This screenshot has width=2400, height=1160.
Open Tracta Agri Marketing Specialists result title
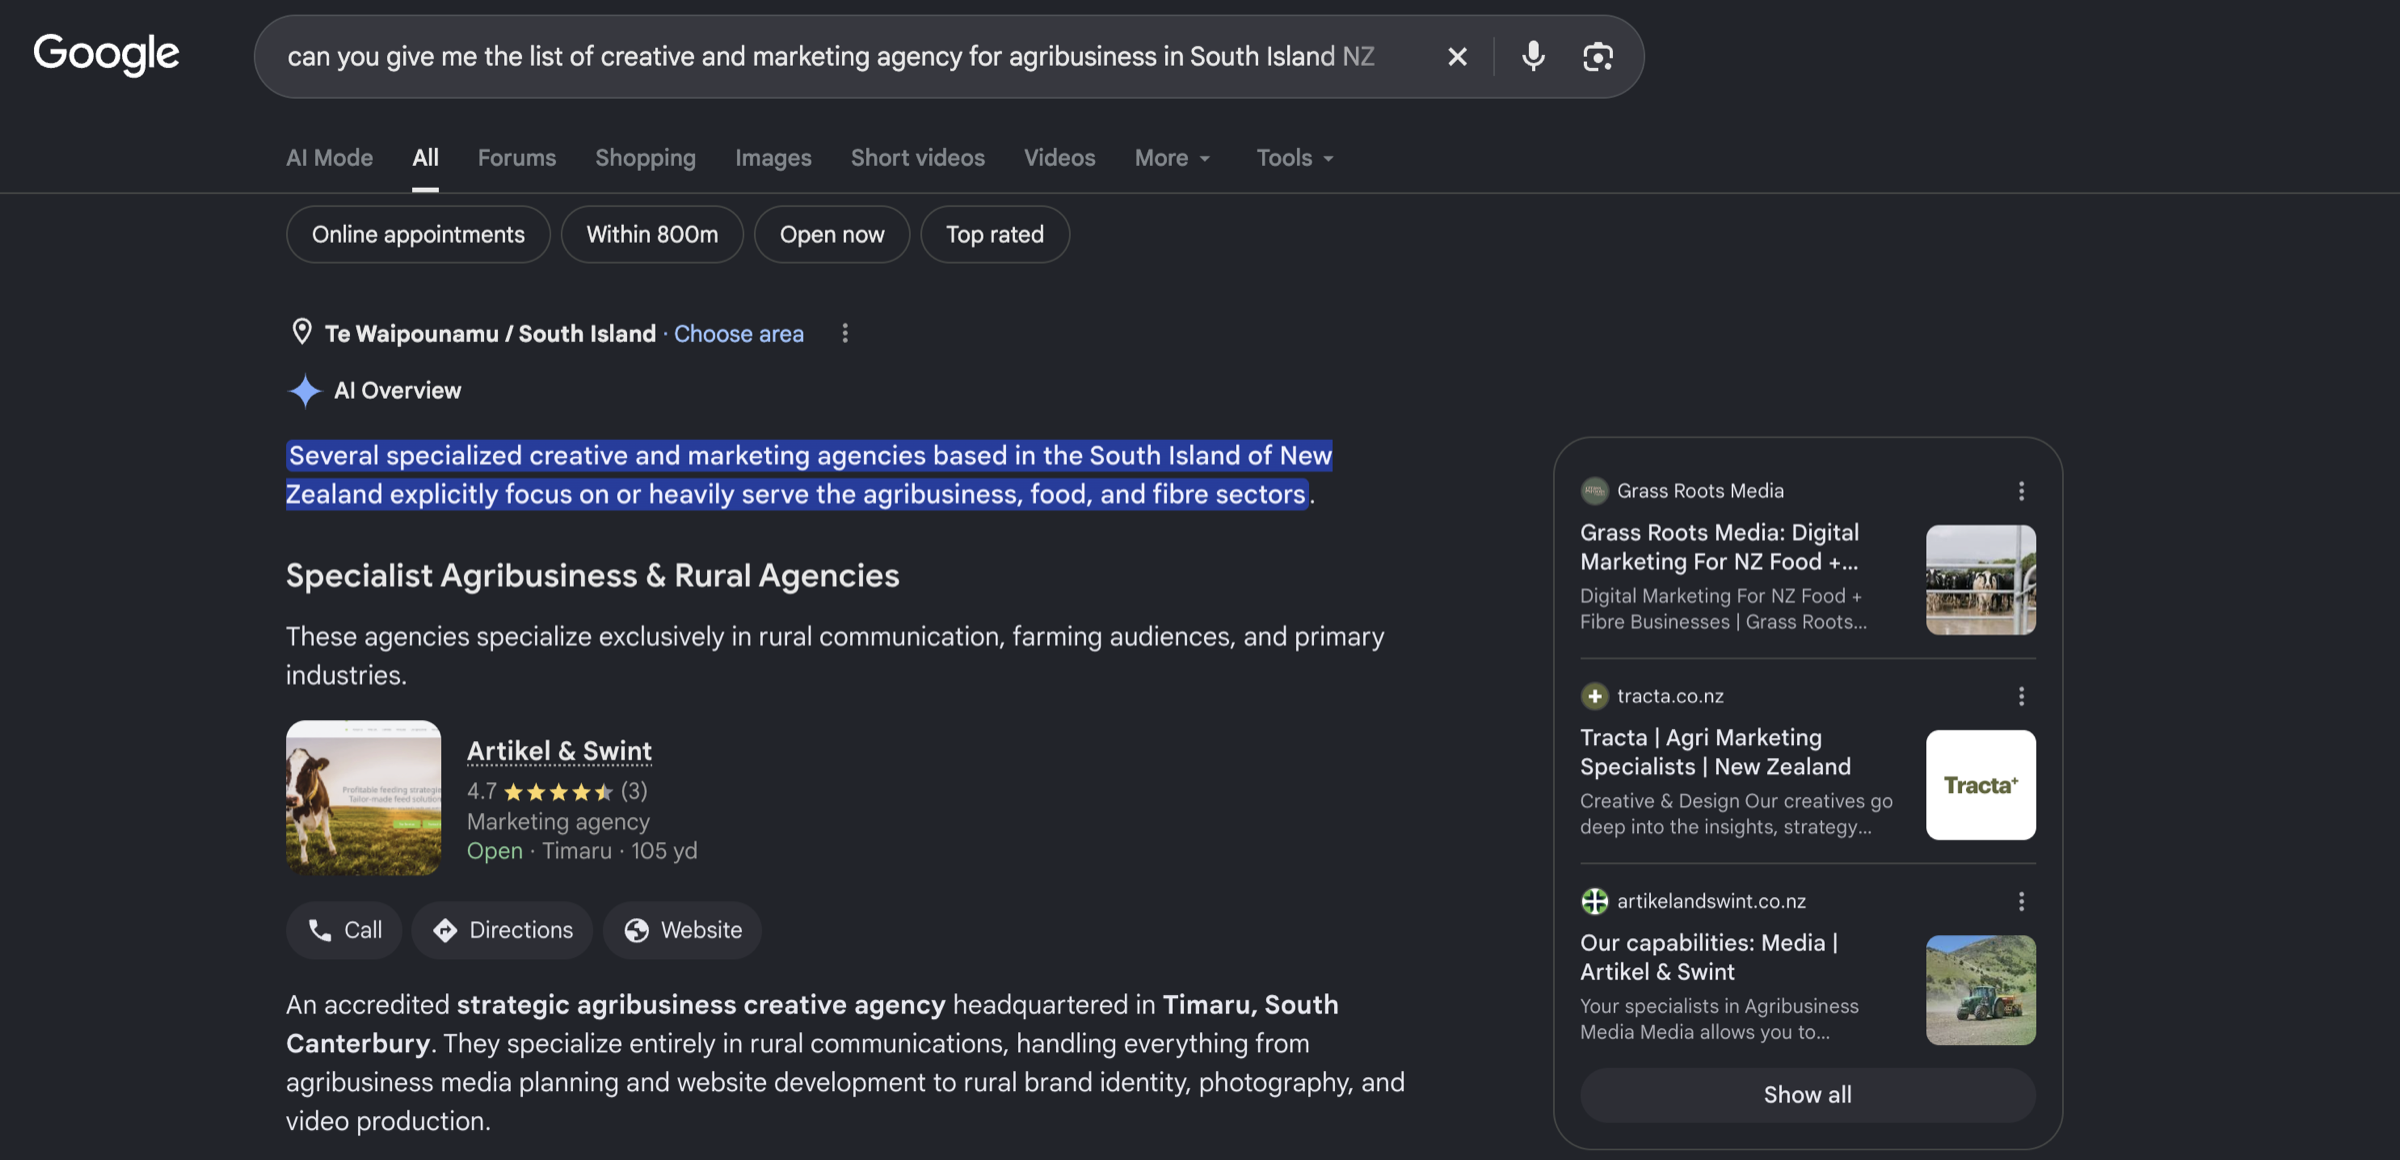(x=1716, y=752)
